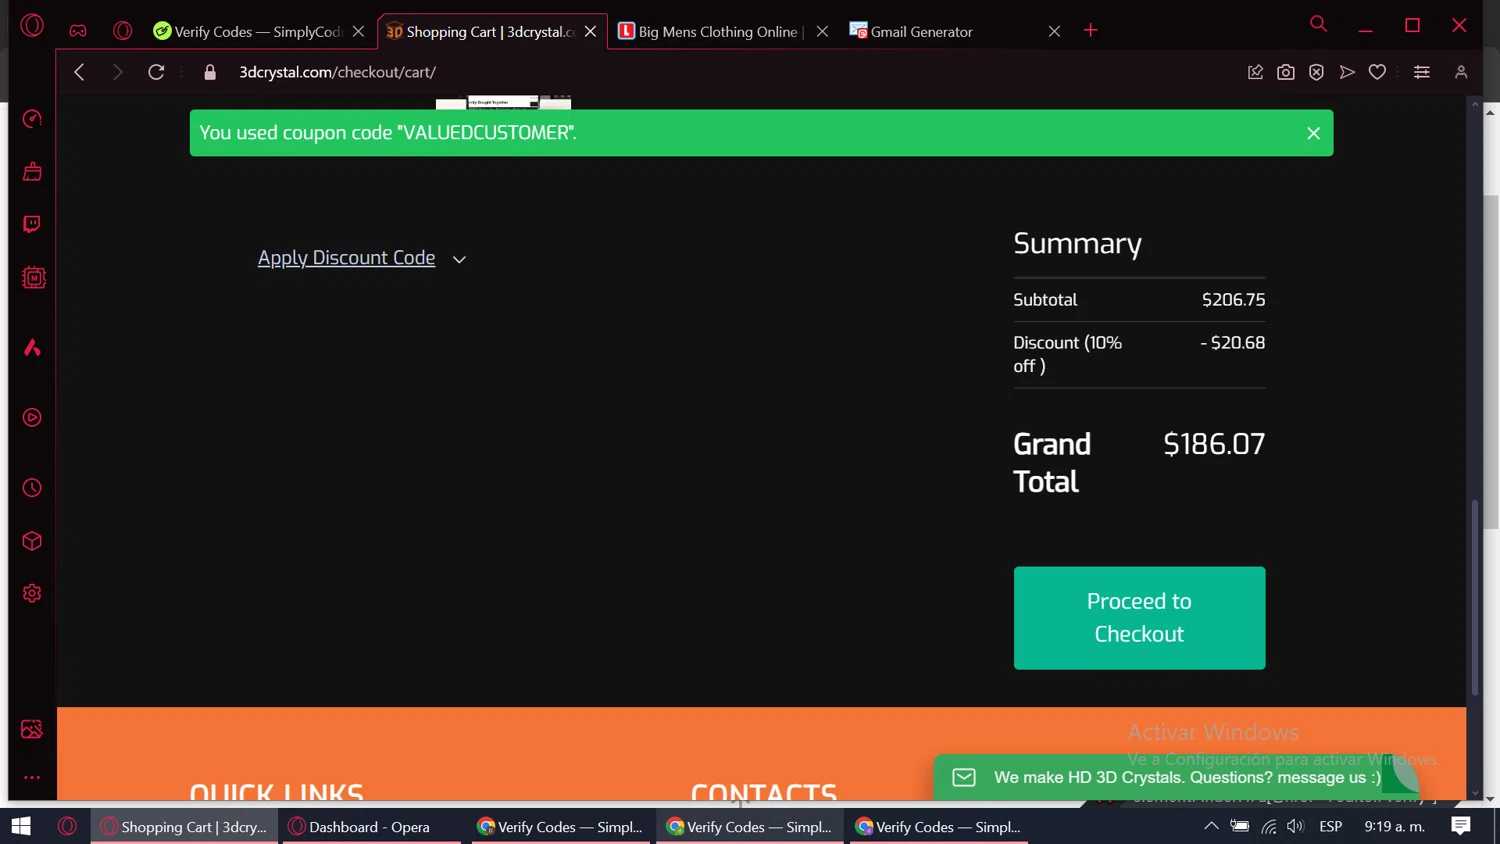1500x844 pixels.
Task: Click Proceed to Checkout button
Action: click(x=1139, y=618)
